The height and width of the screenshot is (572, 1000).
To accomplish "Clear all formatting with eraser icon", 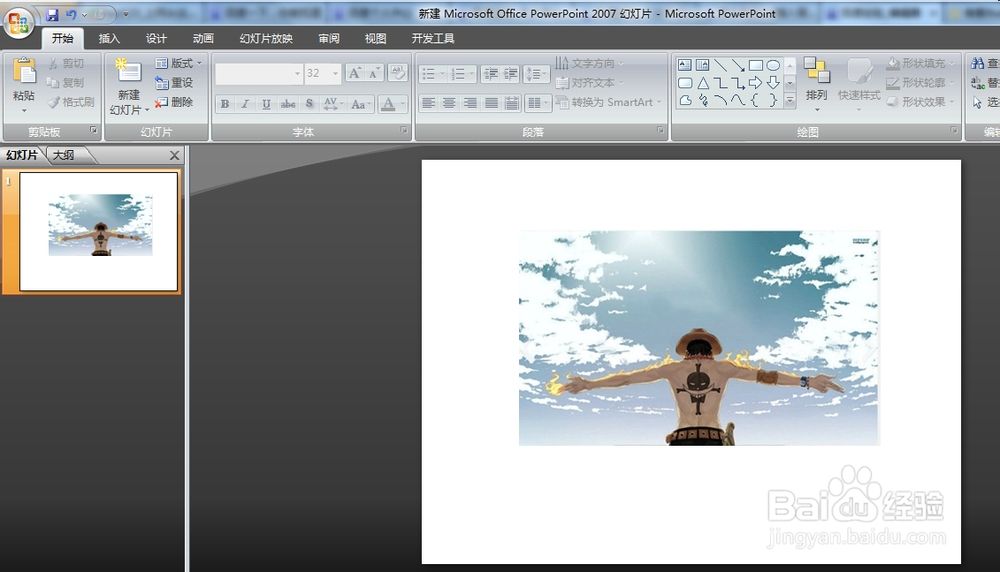I will point(397,73).
